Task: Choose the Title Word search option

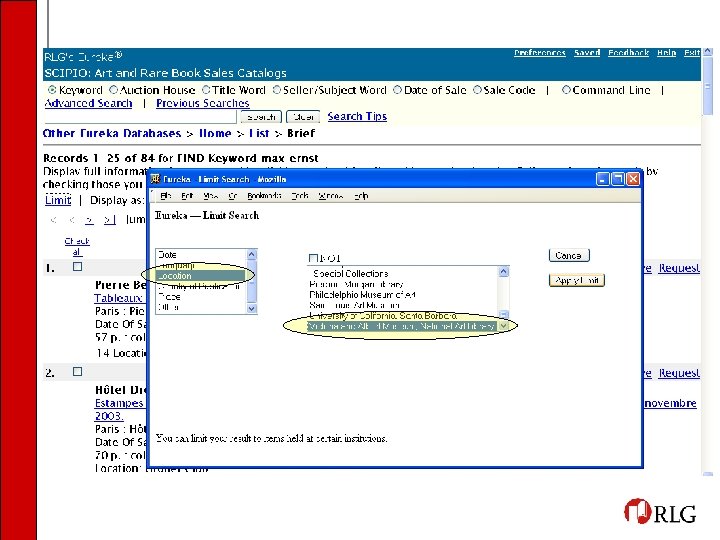Action: click(x=206, y=90)
